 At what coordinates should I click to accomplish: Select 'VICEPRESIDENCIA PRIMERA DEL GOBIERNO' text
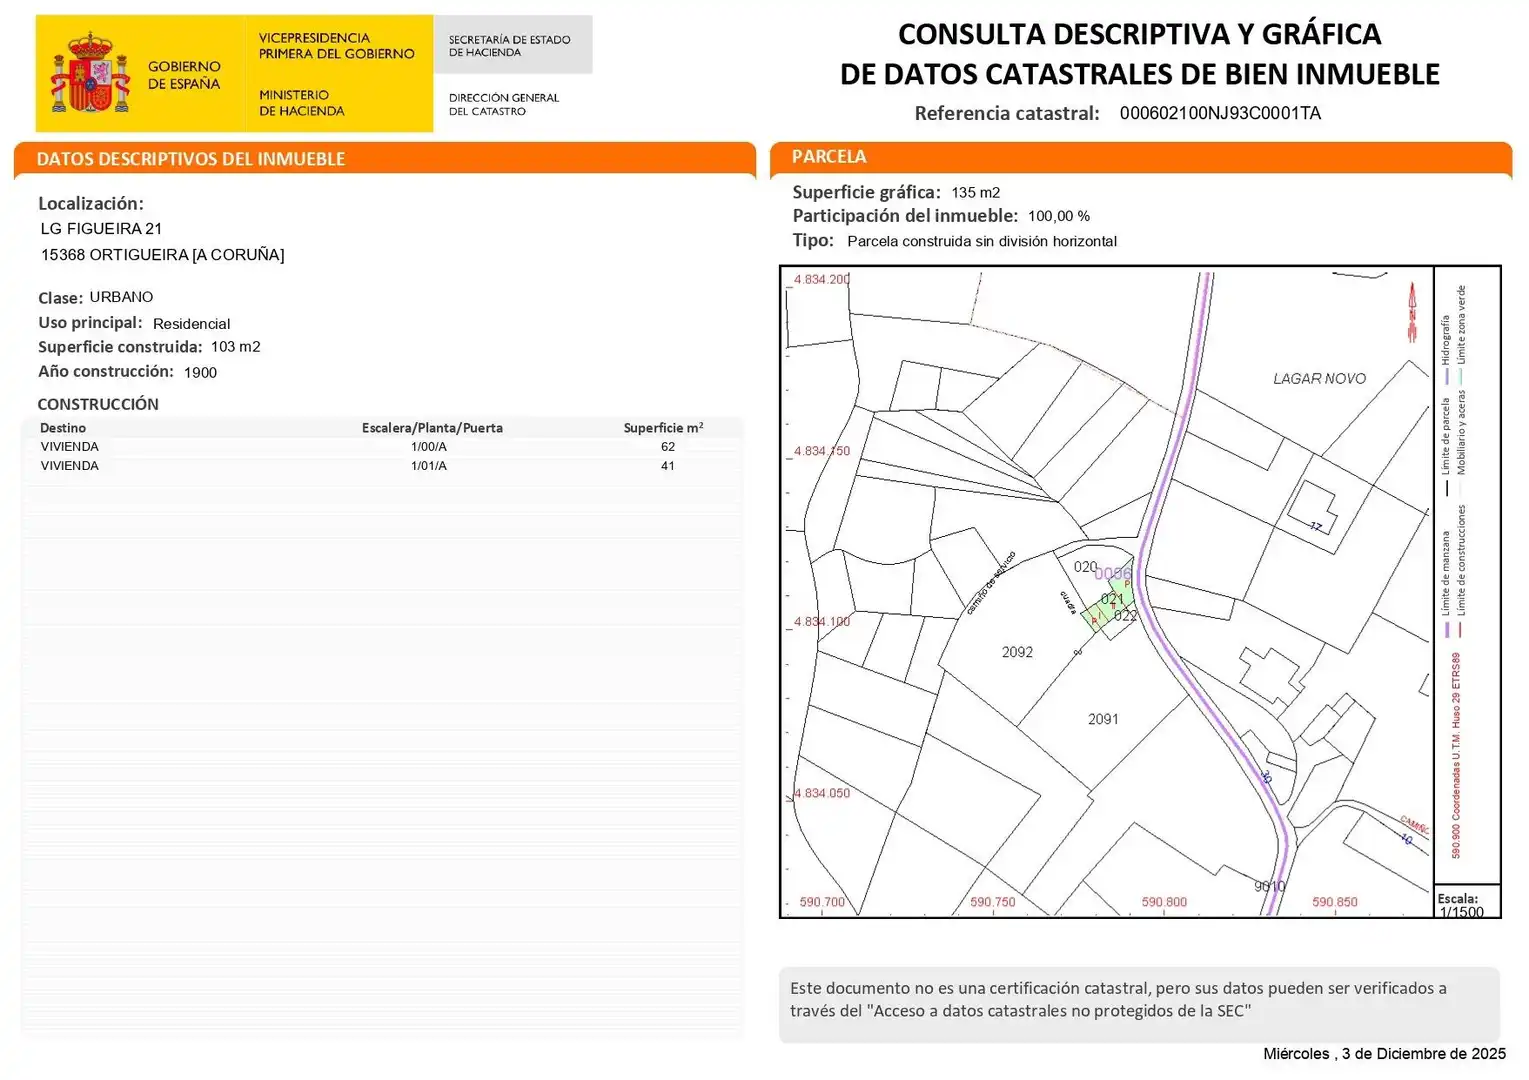(x=336, y=46)
